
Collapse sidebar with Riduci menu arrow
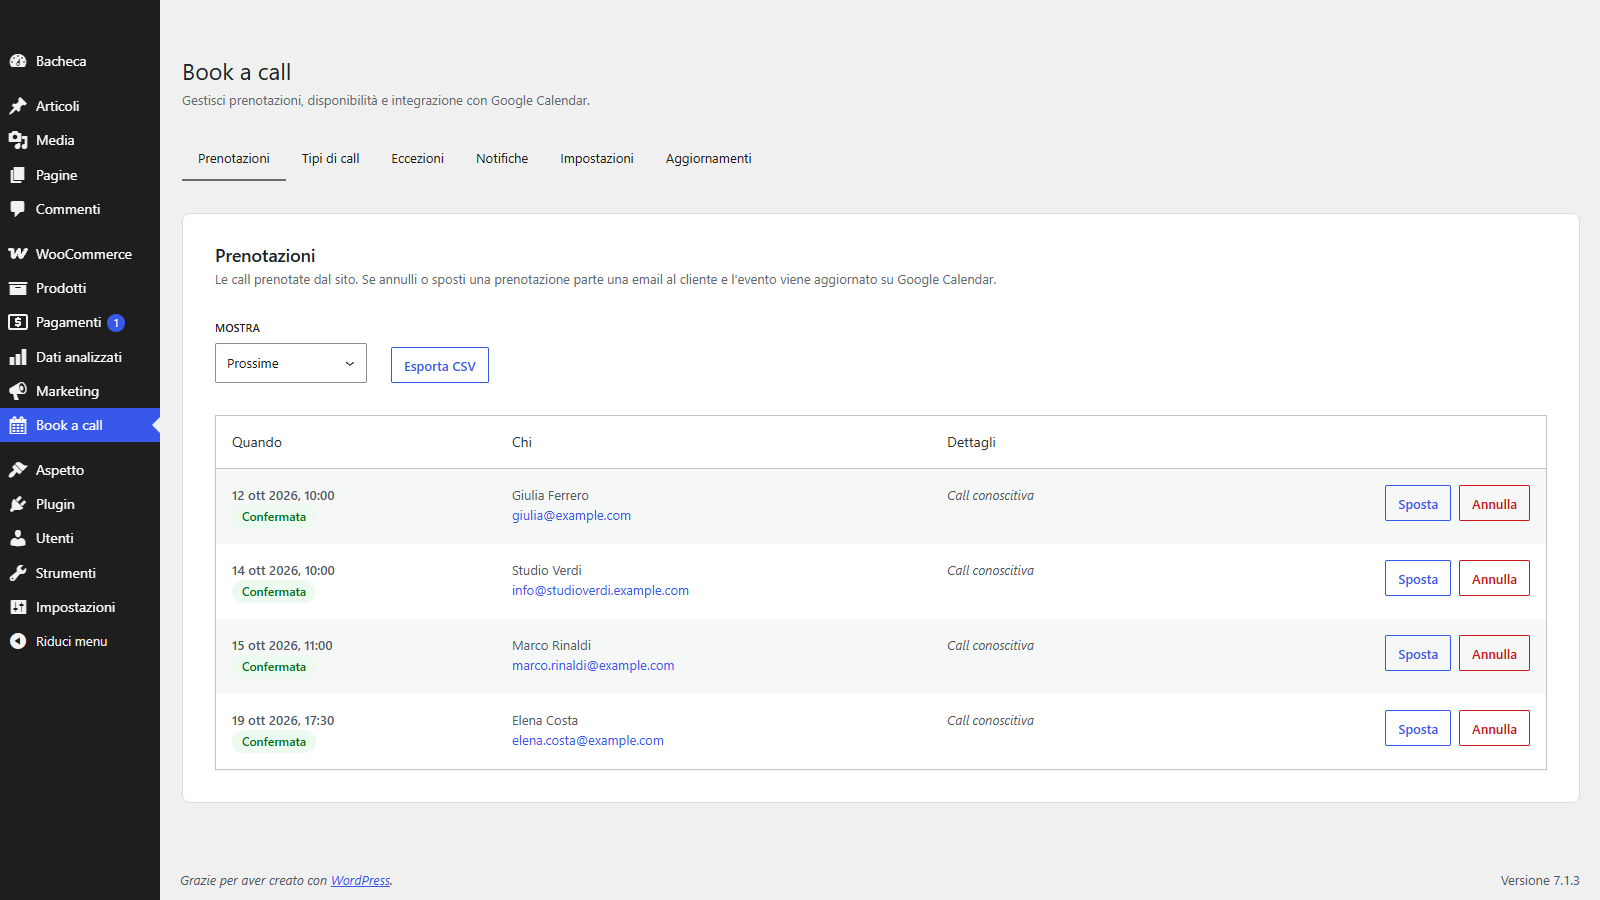pos(18,641)
